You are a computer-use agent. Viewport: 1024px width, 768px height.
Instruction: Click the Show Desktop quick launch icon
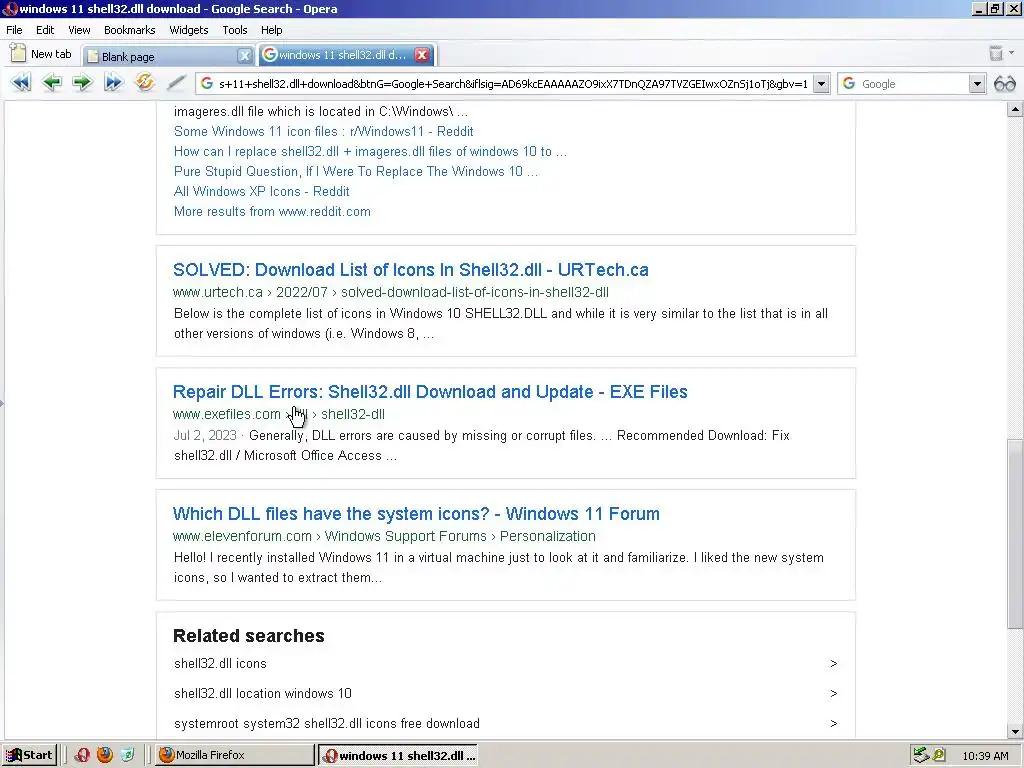pyautogui.click(x=127, y=755)
